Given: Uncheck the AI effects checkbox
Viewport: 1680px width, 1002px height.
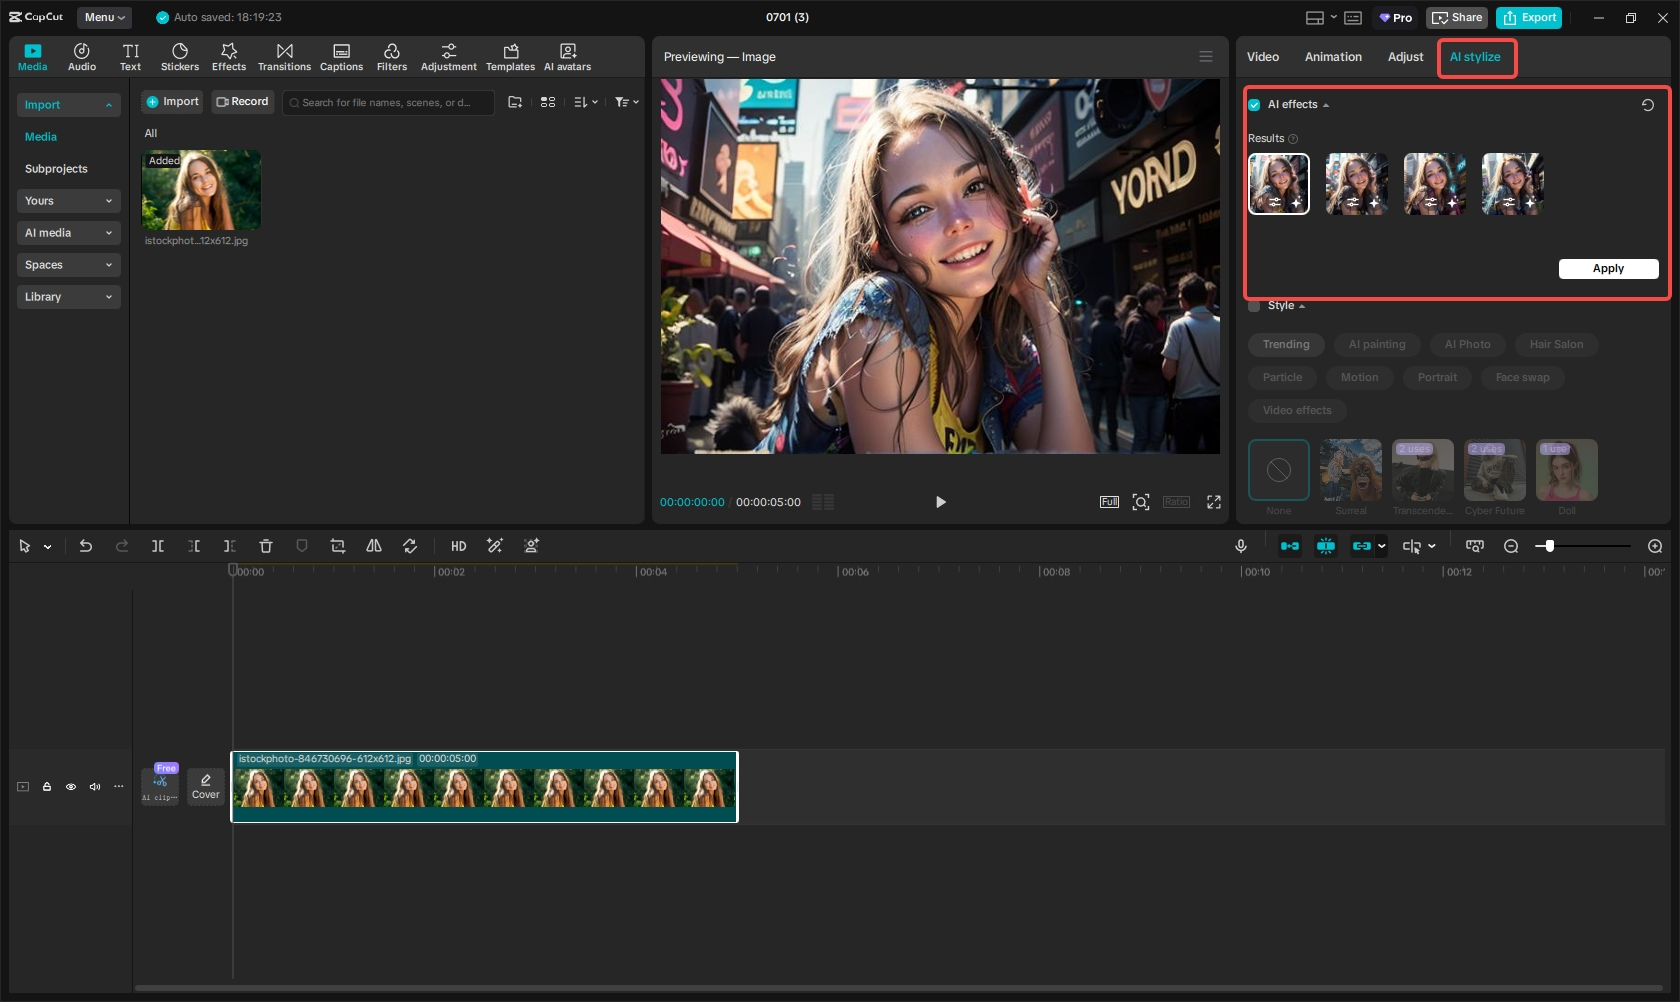Looking at the screenshot, I should coord(1254,105).
